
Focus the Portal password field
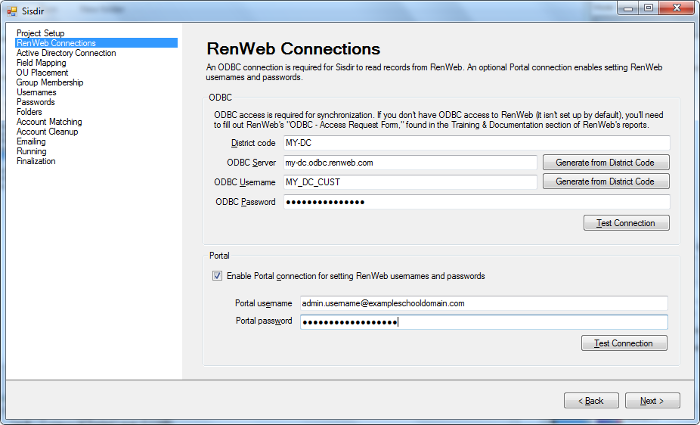click(x=483, y=322)
